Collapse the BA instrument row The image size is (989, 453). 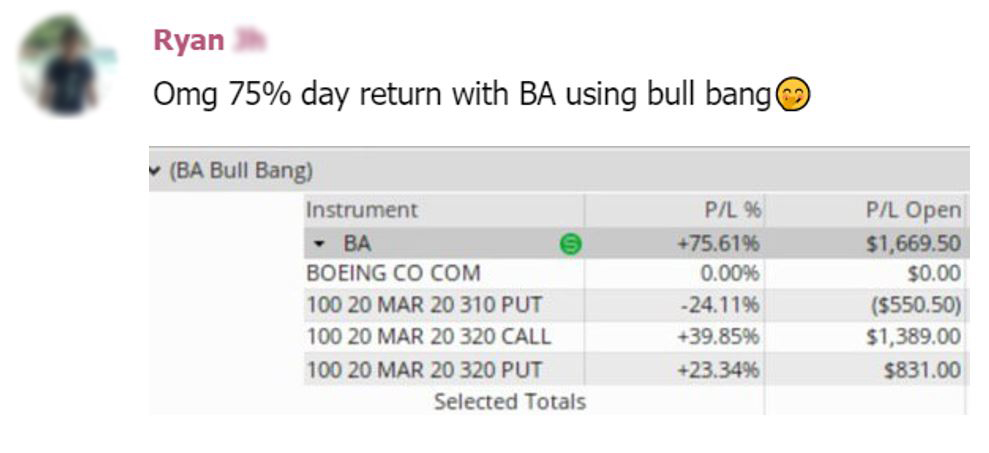(319, 244)
